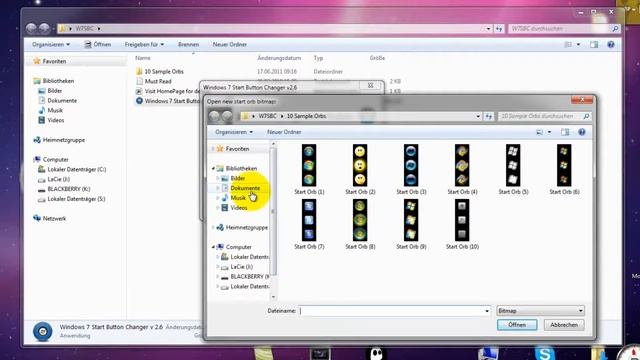Open help icon in the open dialog
The width and height of the screenshot is (640, 360).
click(x=582, y=132)
